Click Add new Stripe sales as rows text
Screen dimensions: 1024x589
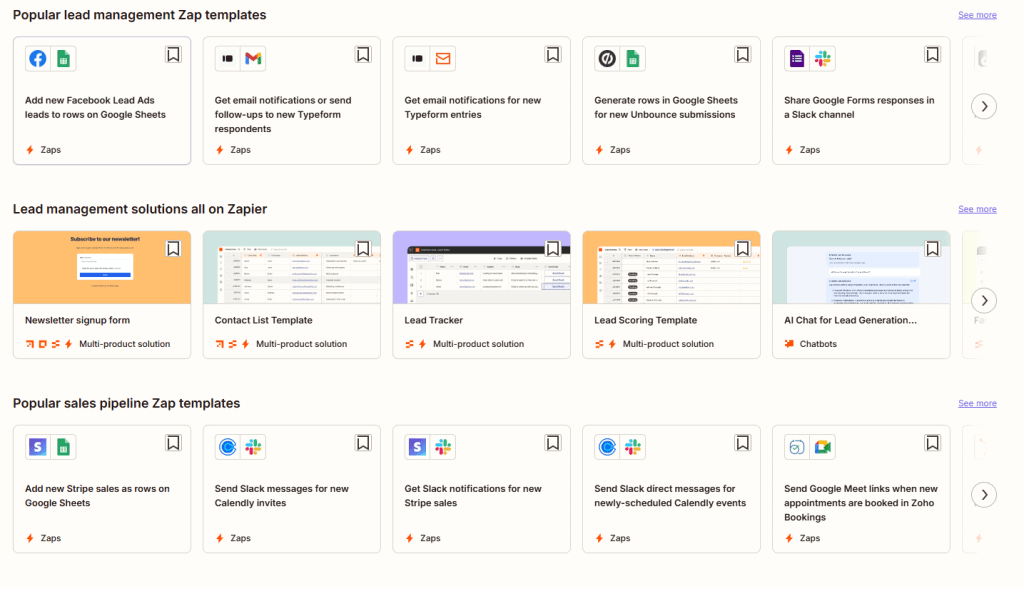97,496
